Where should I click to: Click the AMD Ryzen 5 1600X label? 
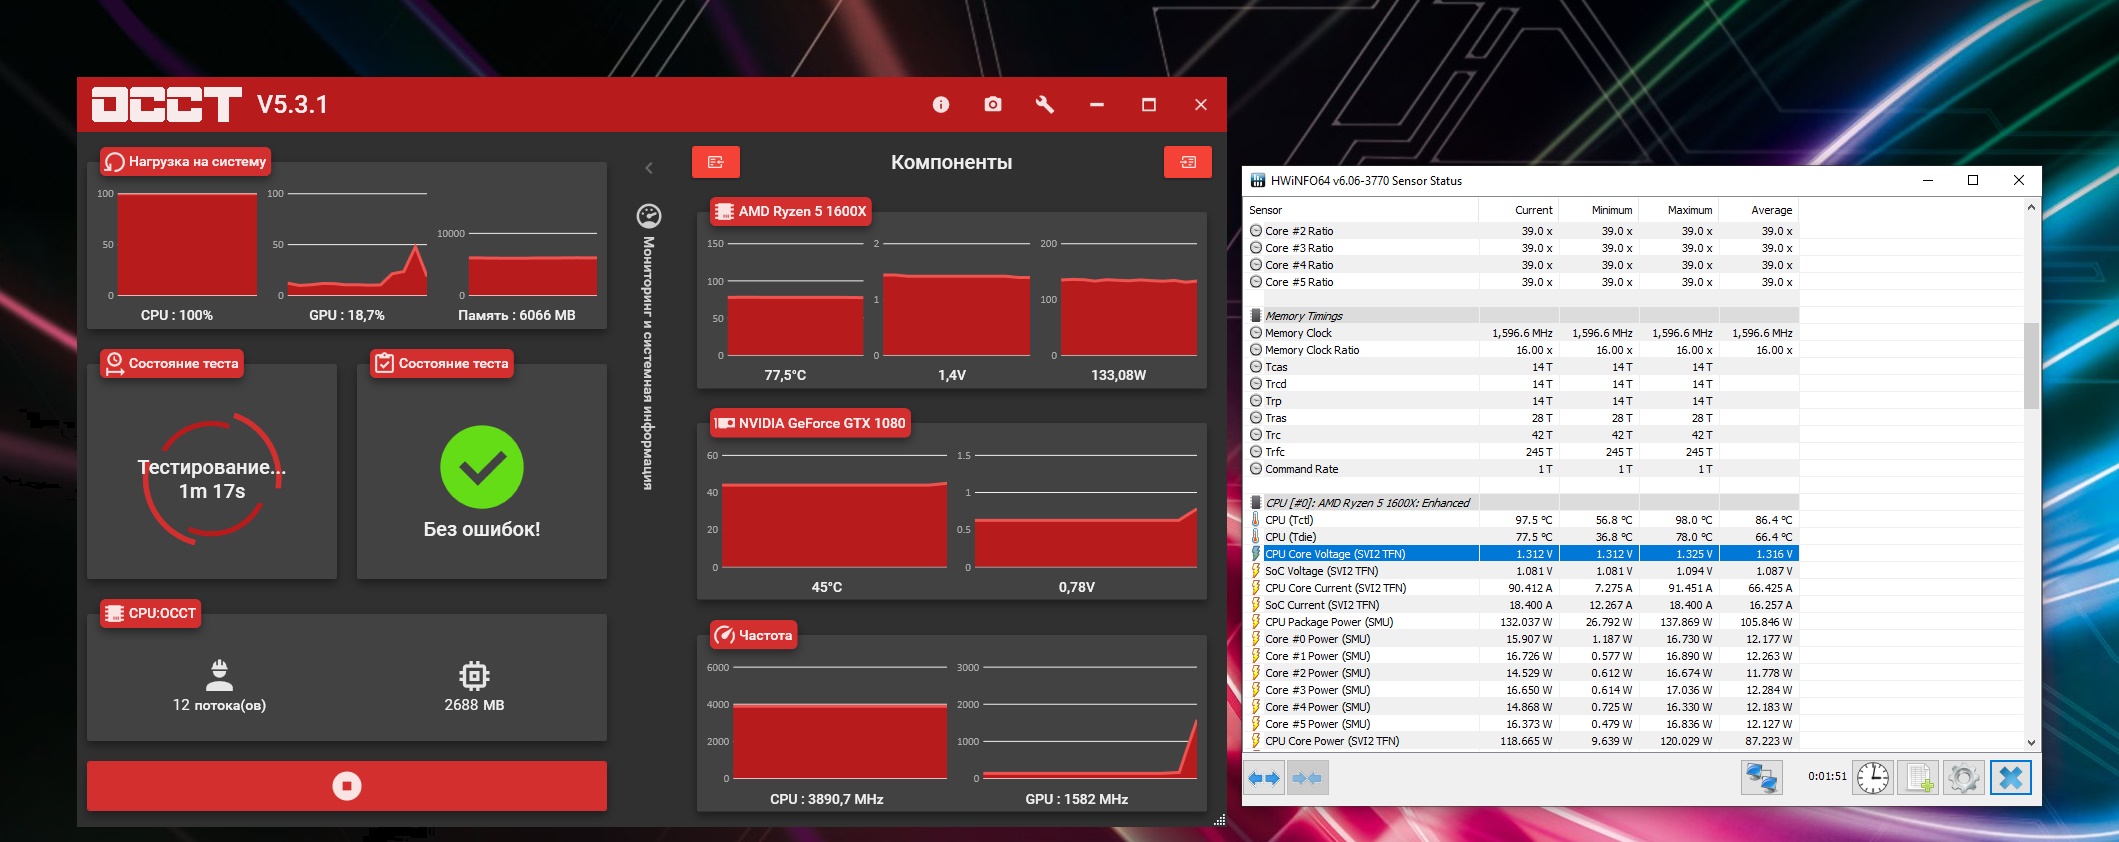tap(791, 211)
